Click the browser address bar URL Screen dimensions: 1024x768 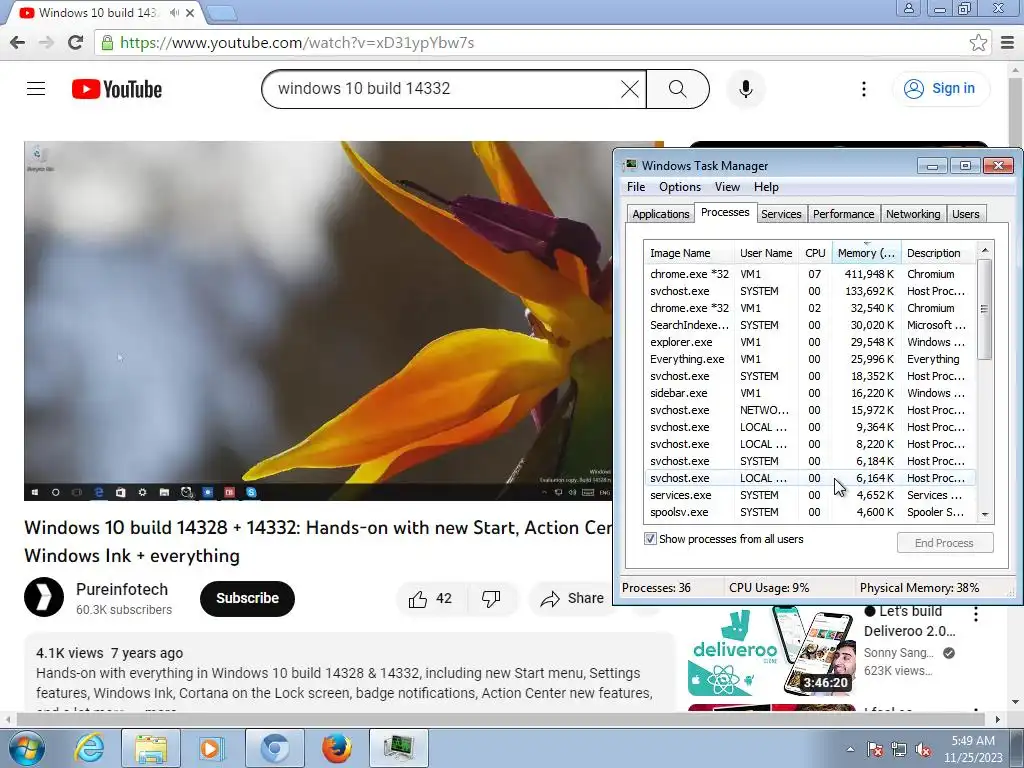click(x=297, y=43)
